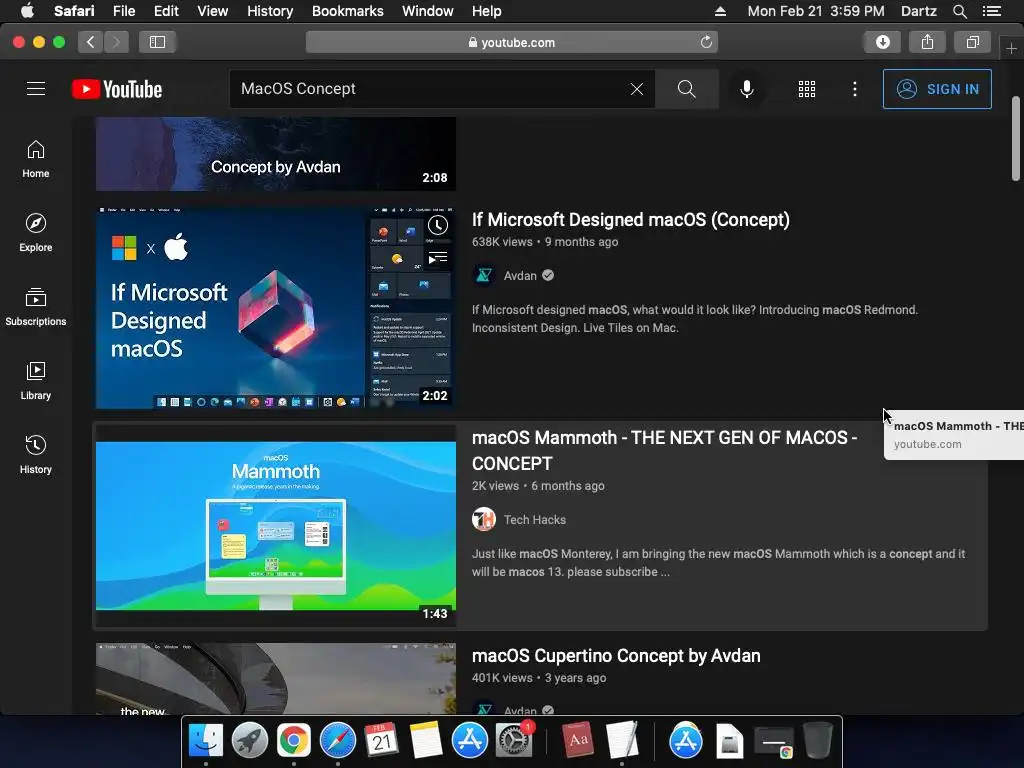Open Spotlight search in menu bar
This screenshot has height=768, width=1024.
[959, 11]
